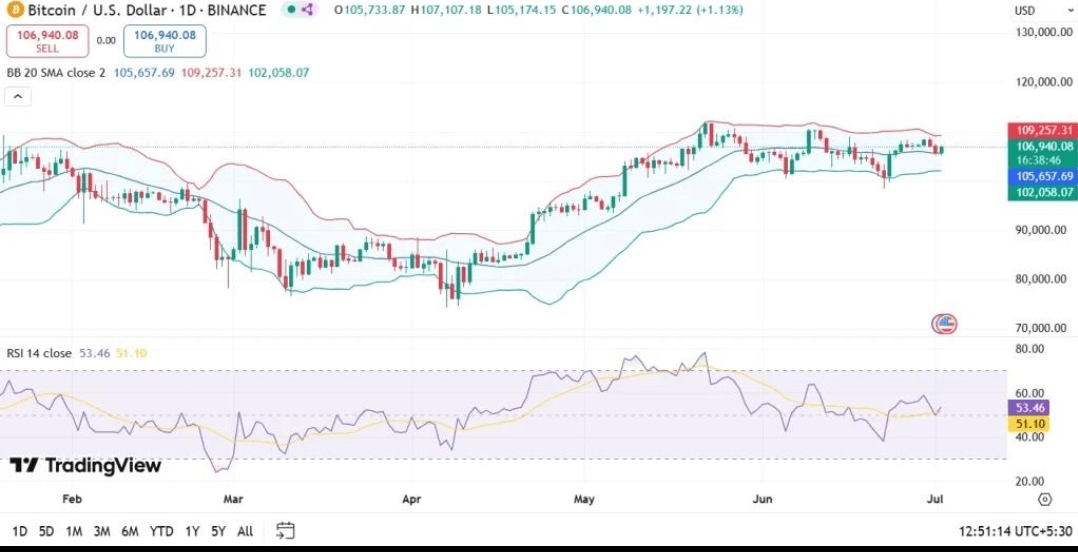
Task: Click the green market status dot
Action: point(289,10)
